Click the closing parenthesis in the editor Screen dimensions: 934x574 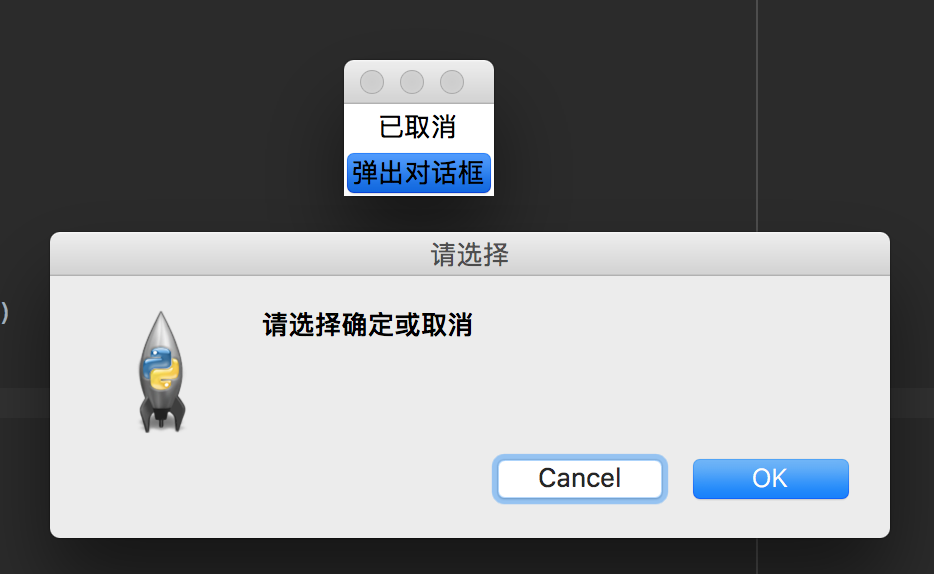5,312
